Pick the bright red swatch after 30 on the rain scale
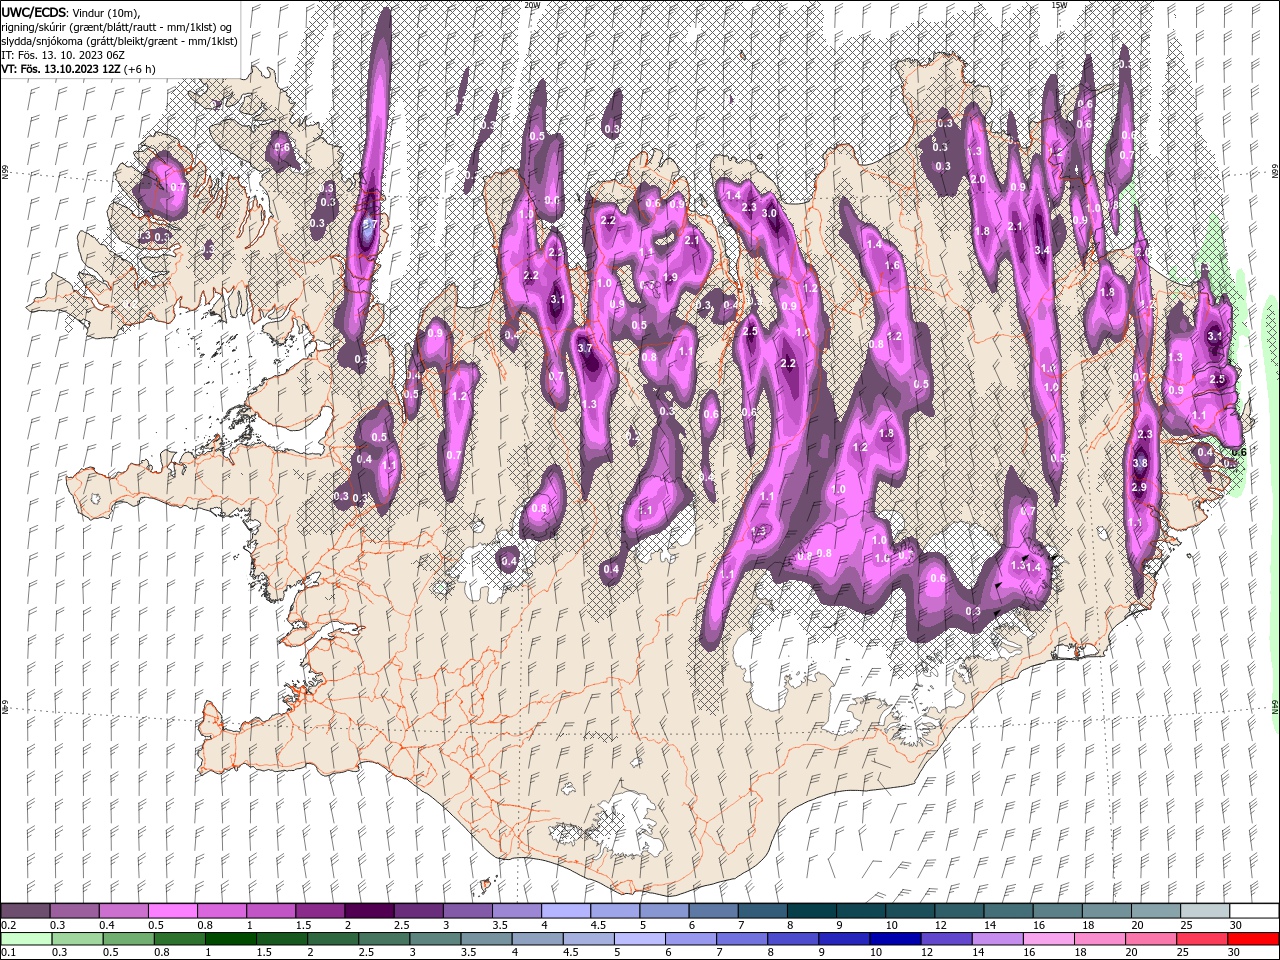Image resolution: width=1280 pixels, height=960 pixels. (x=1255, y=939)
